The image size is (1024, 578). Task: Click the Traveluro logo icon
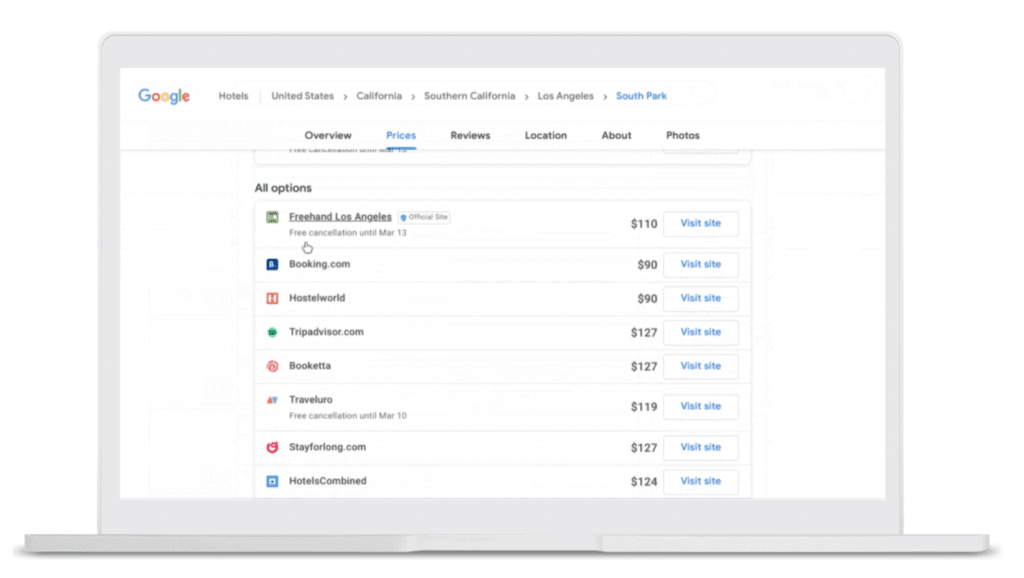click(272, 400)
